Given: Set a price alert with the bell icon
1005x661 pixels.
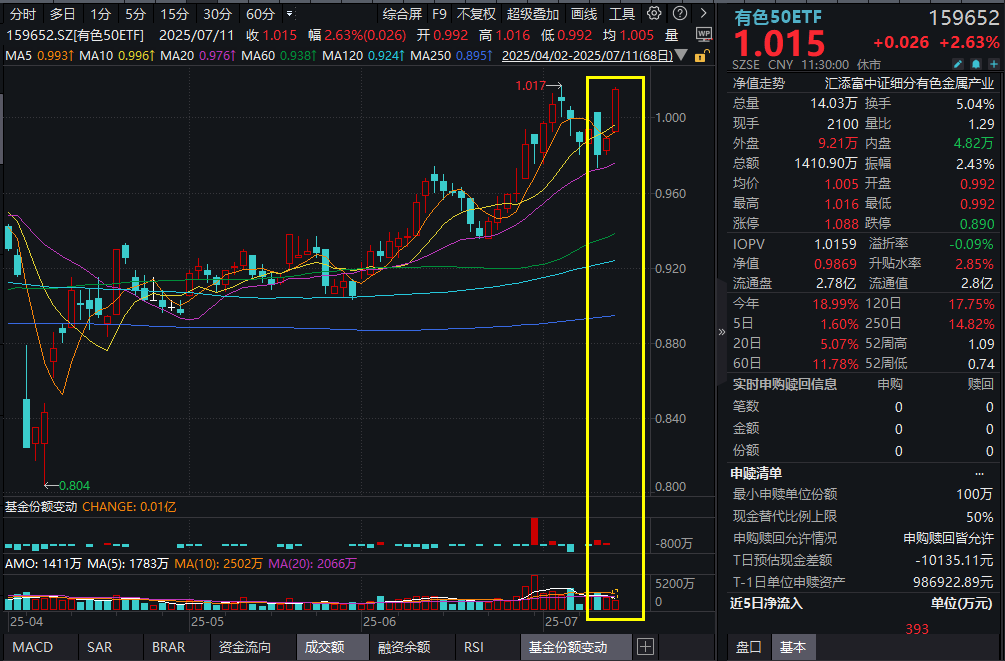Looking at the screenshot, I should tap(976, 62).
